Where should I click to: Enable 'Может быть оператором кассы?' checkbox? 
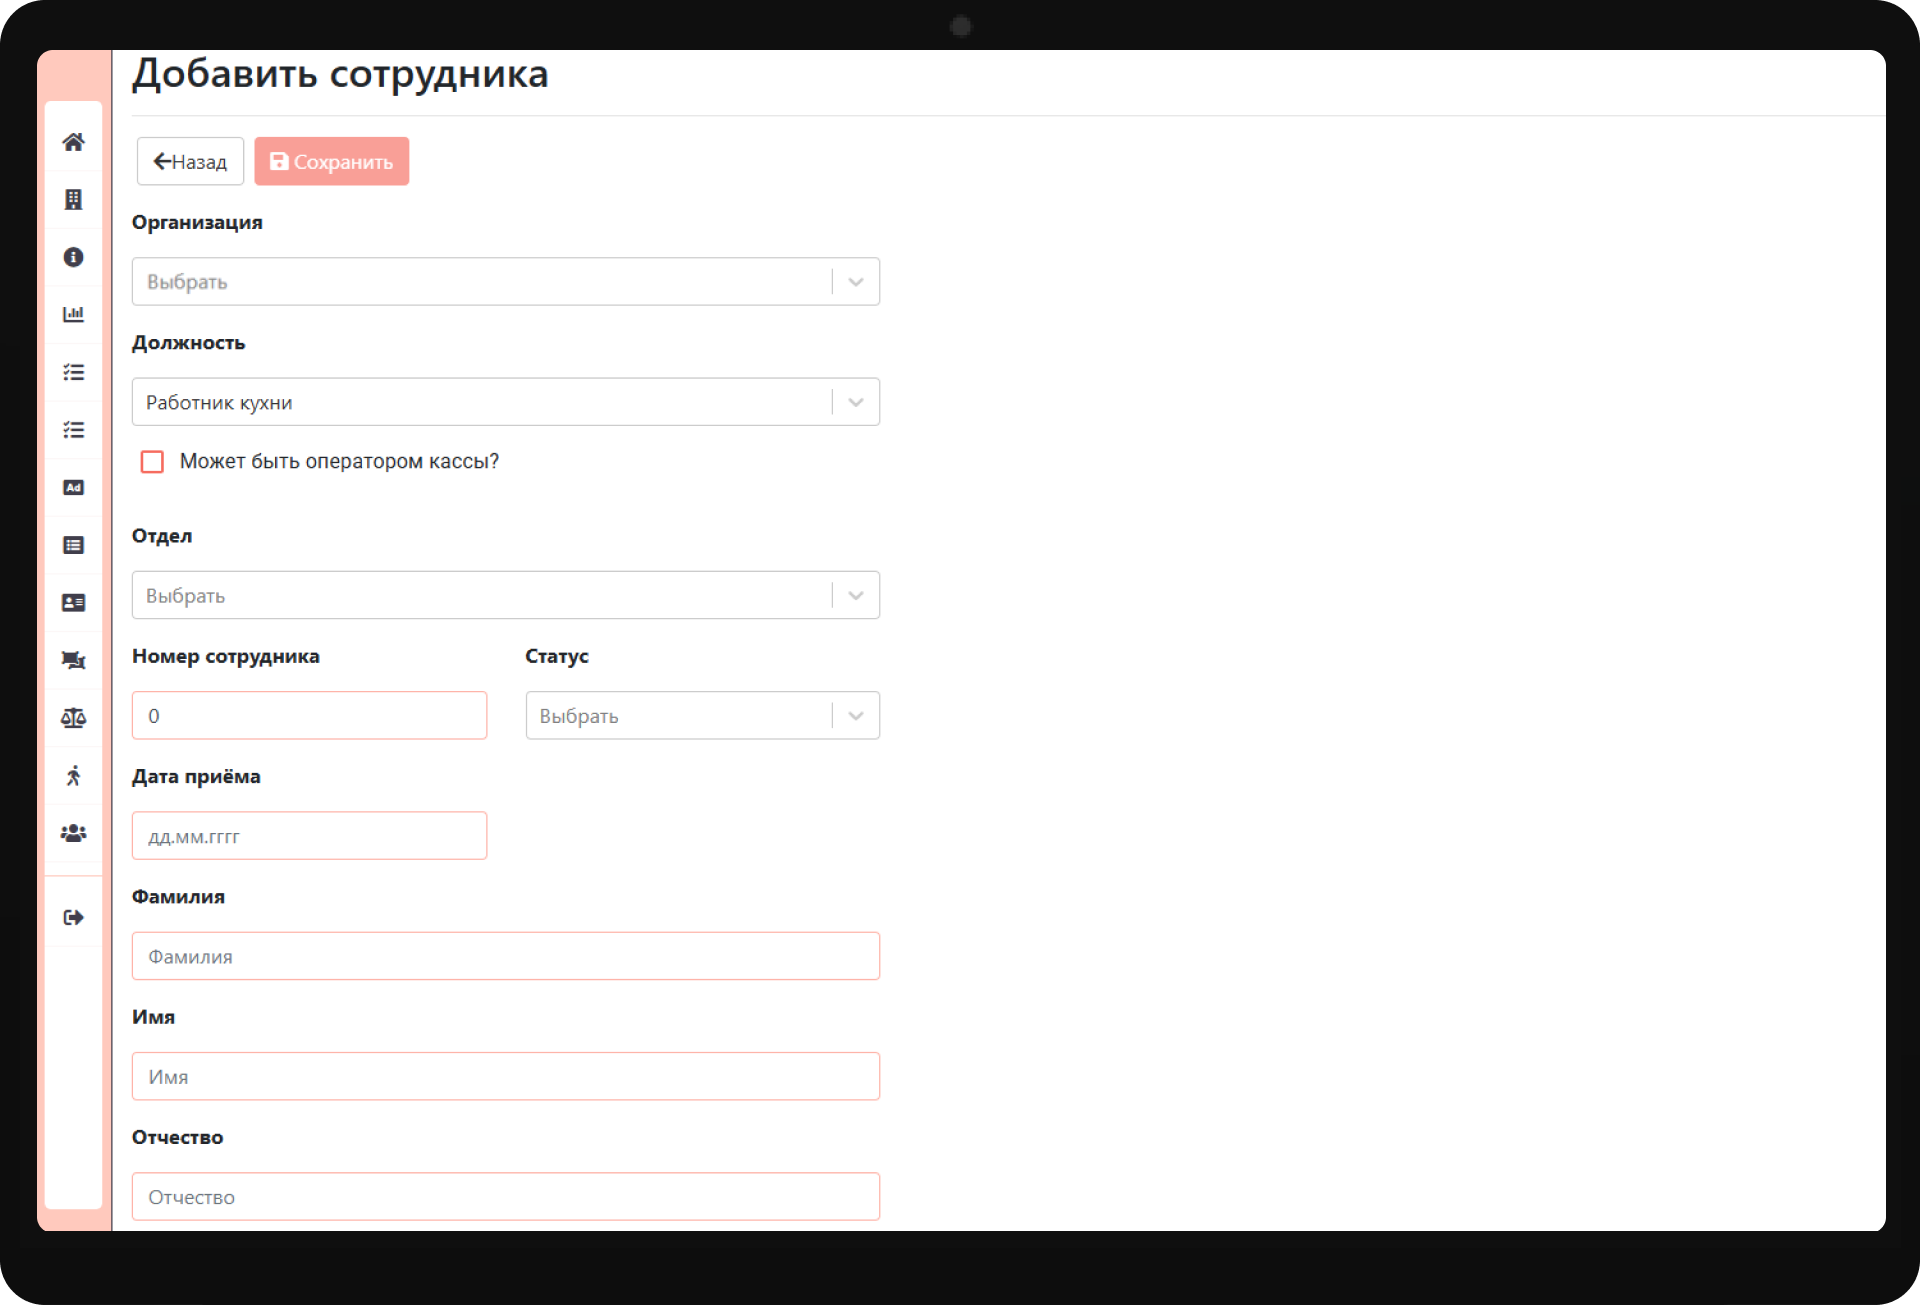click(152, 461)
